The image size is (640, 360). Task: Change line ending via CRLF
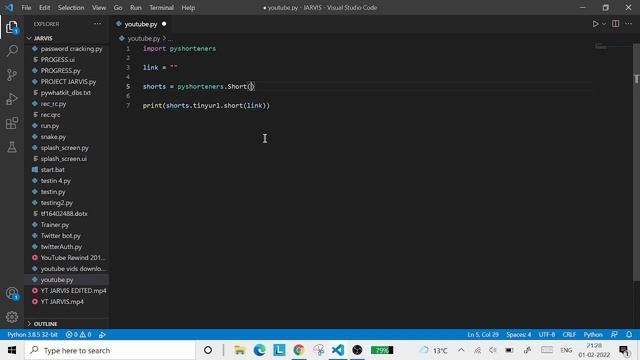coord(569,335)
